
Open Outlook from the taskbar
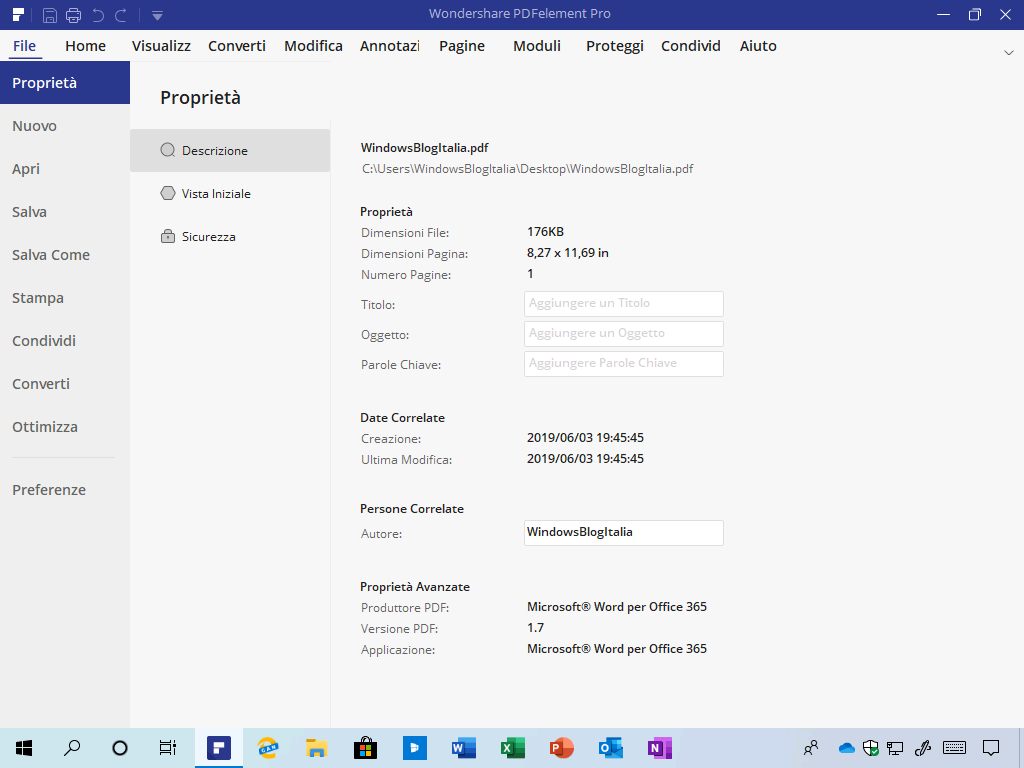[x=611, y=748]
